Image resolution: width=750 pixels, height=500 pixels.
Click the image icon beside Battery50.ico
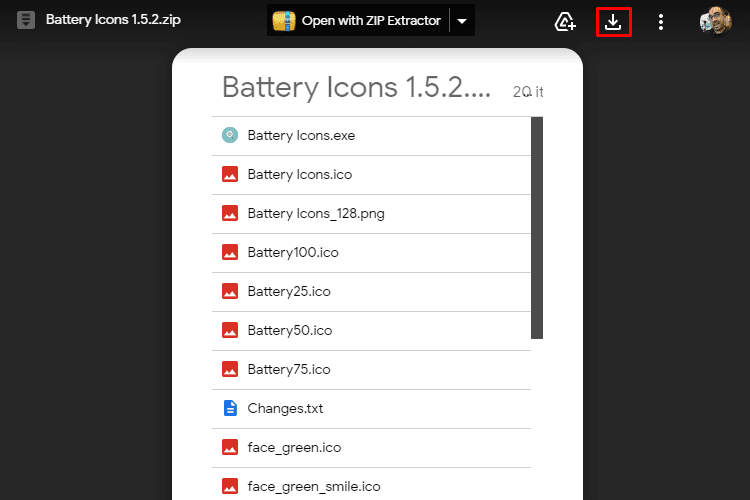click(x=230, y=330)
